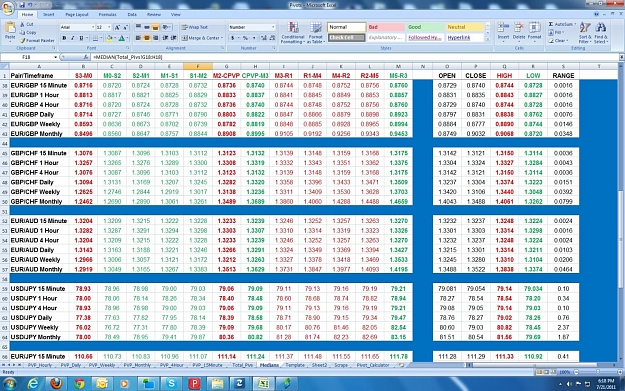This screenshot has width=625, height=391.
Task: Increase cell indent
Action: (174, 38)
